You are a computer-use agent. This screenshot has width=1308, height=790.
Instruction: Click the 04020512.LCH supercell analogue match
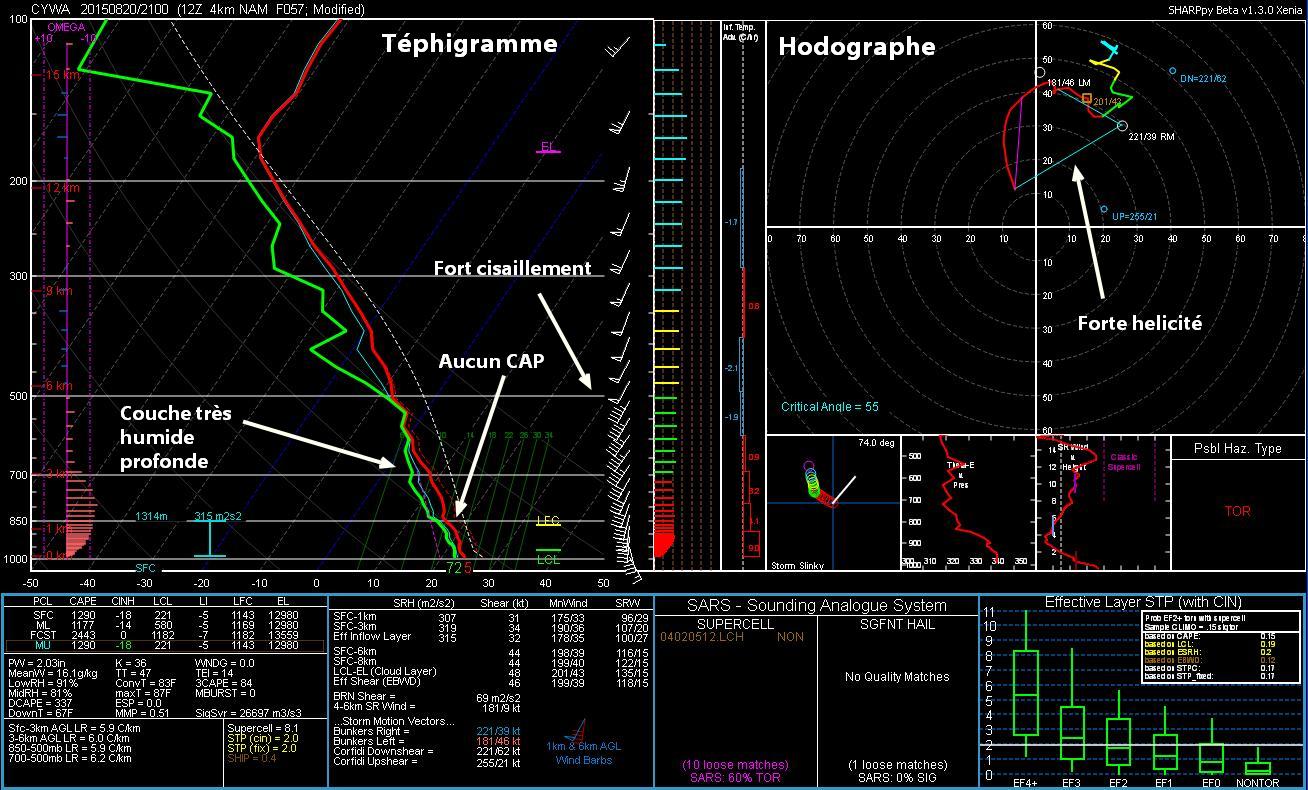[702, 636]
